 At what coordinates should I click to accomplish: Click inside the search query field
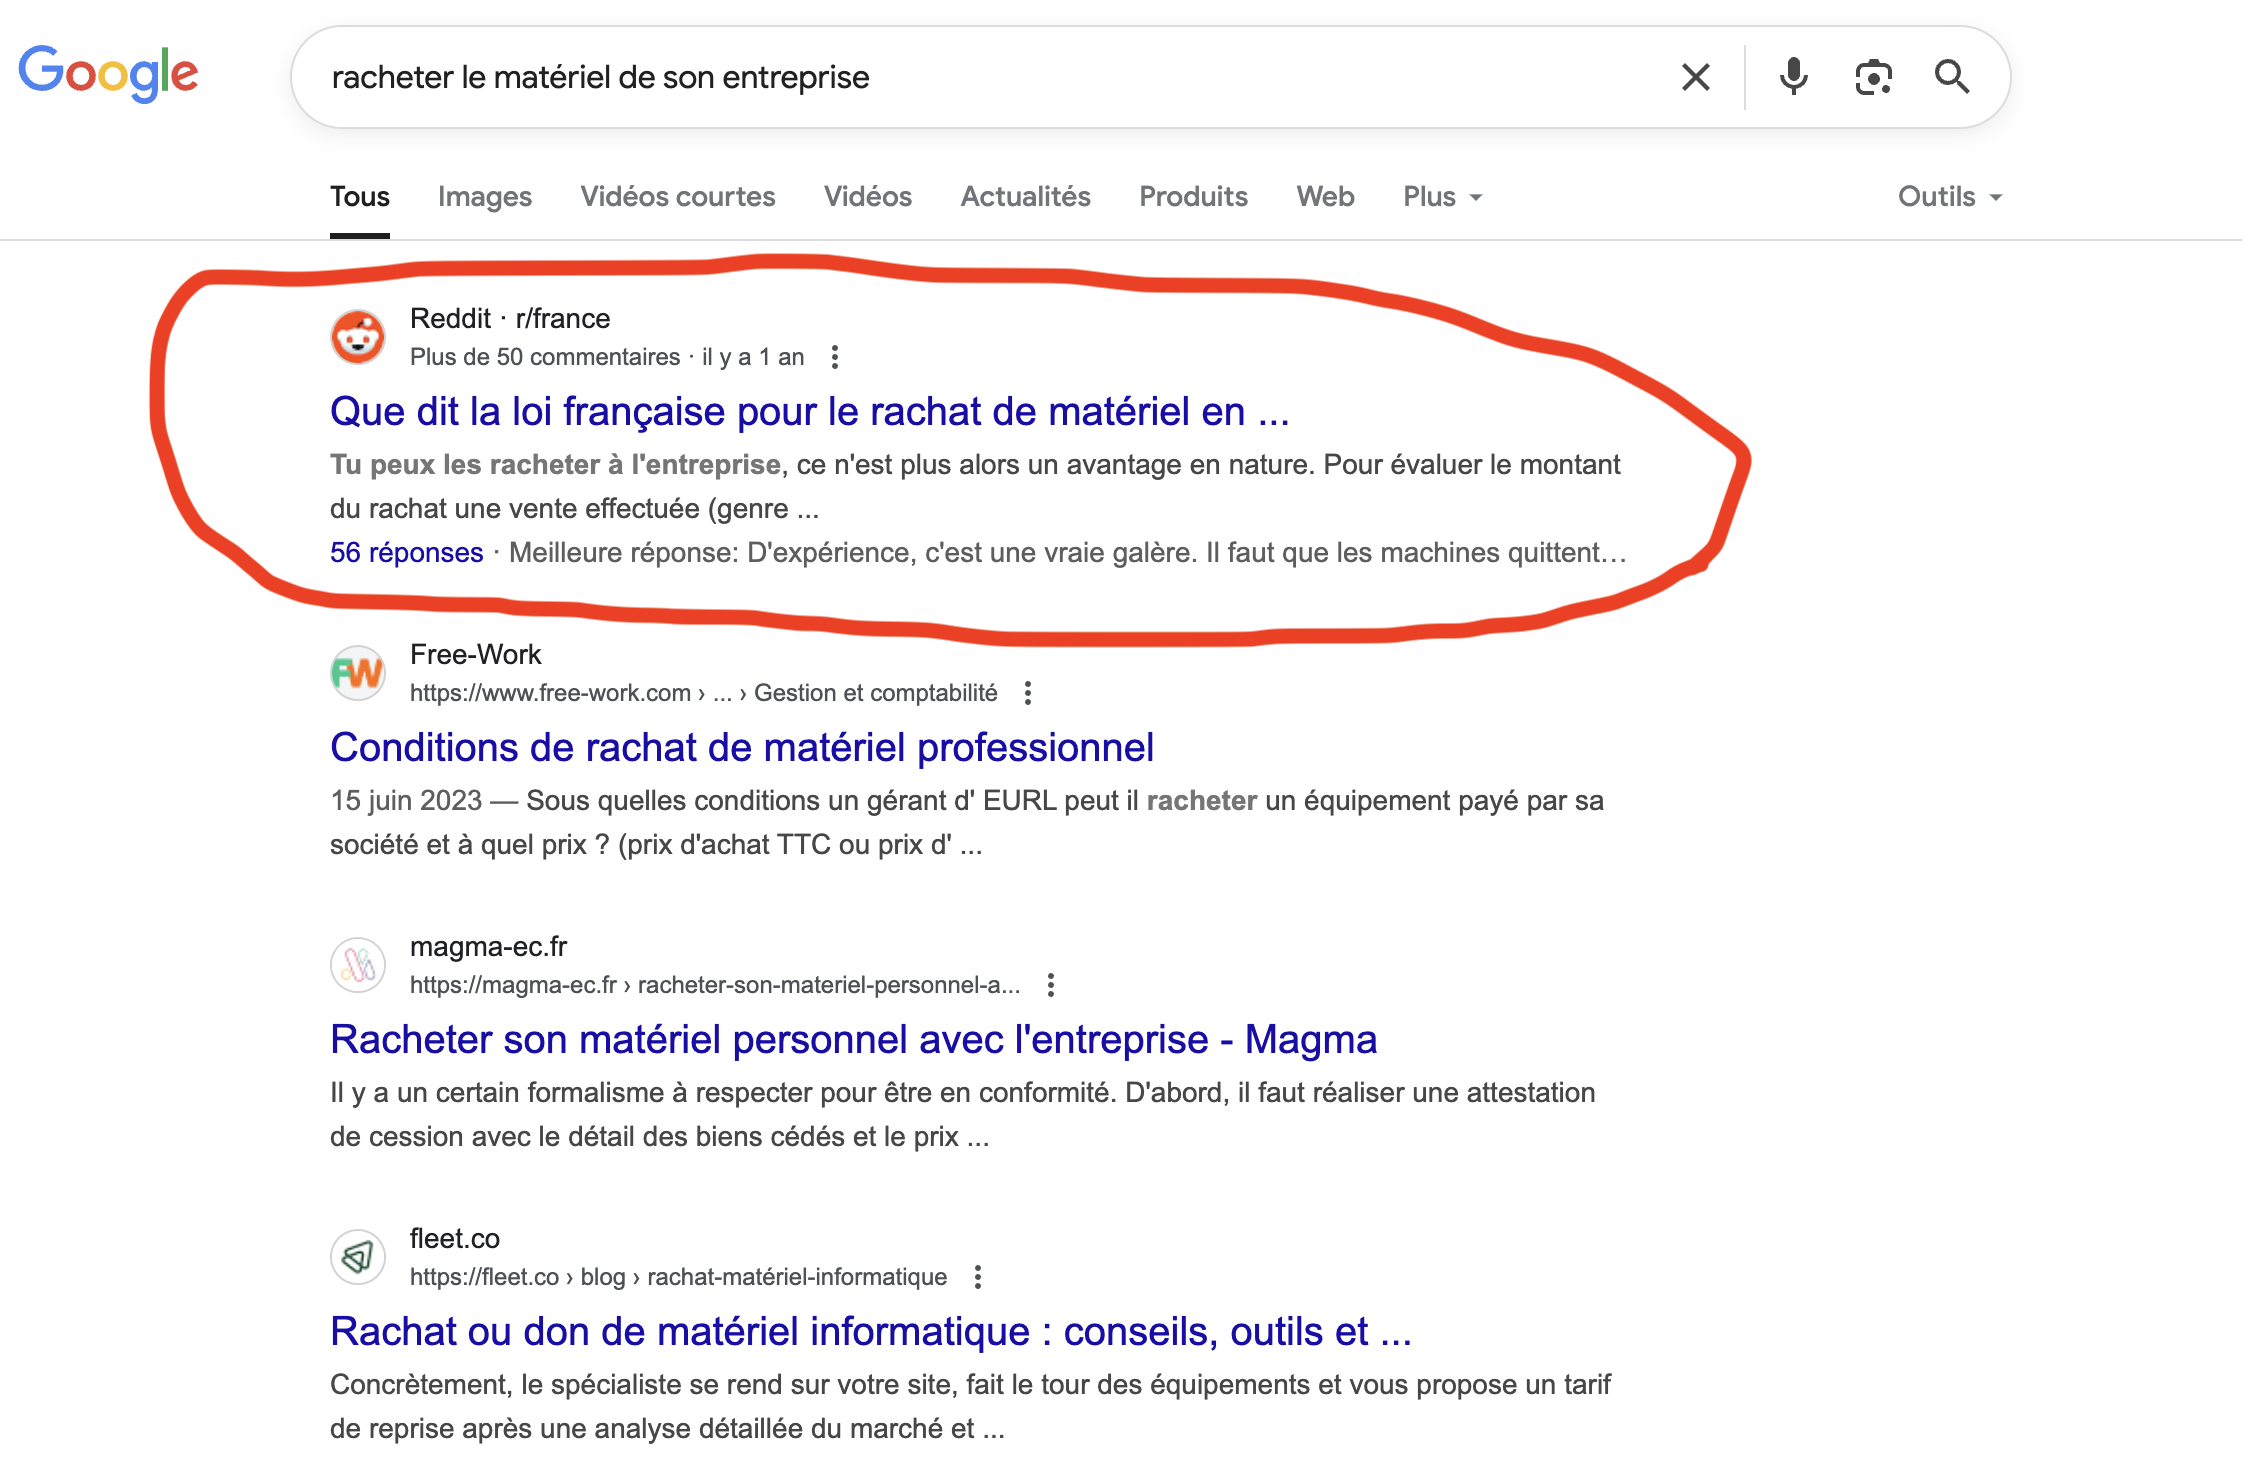(900, 76)
